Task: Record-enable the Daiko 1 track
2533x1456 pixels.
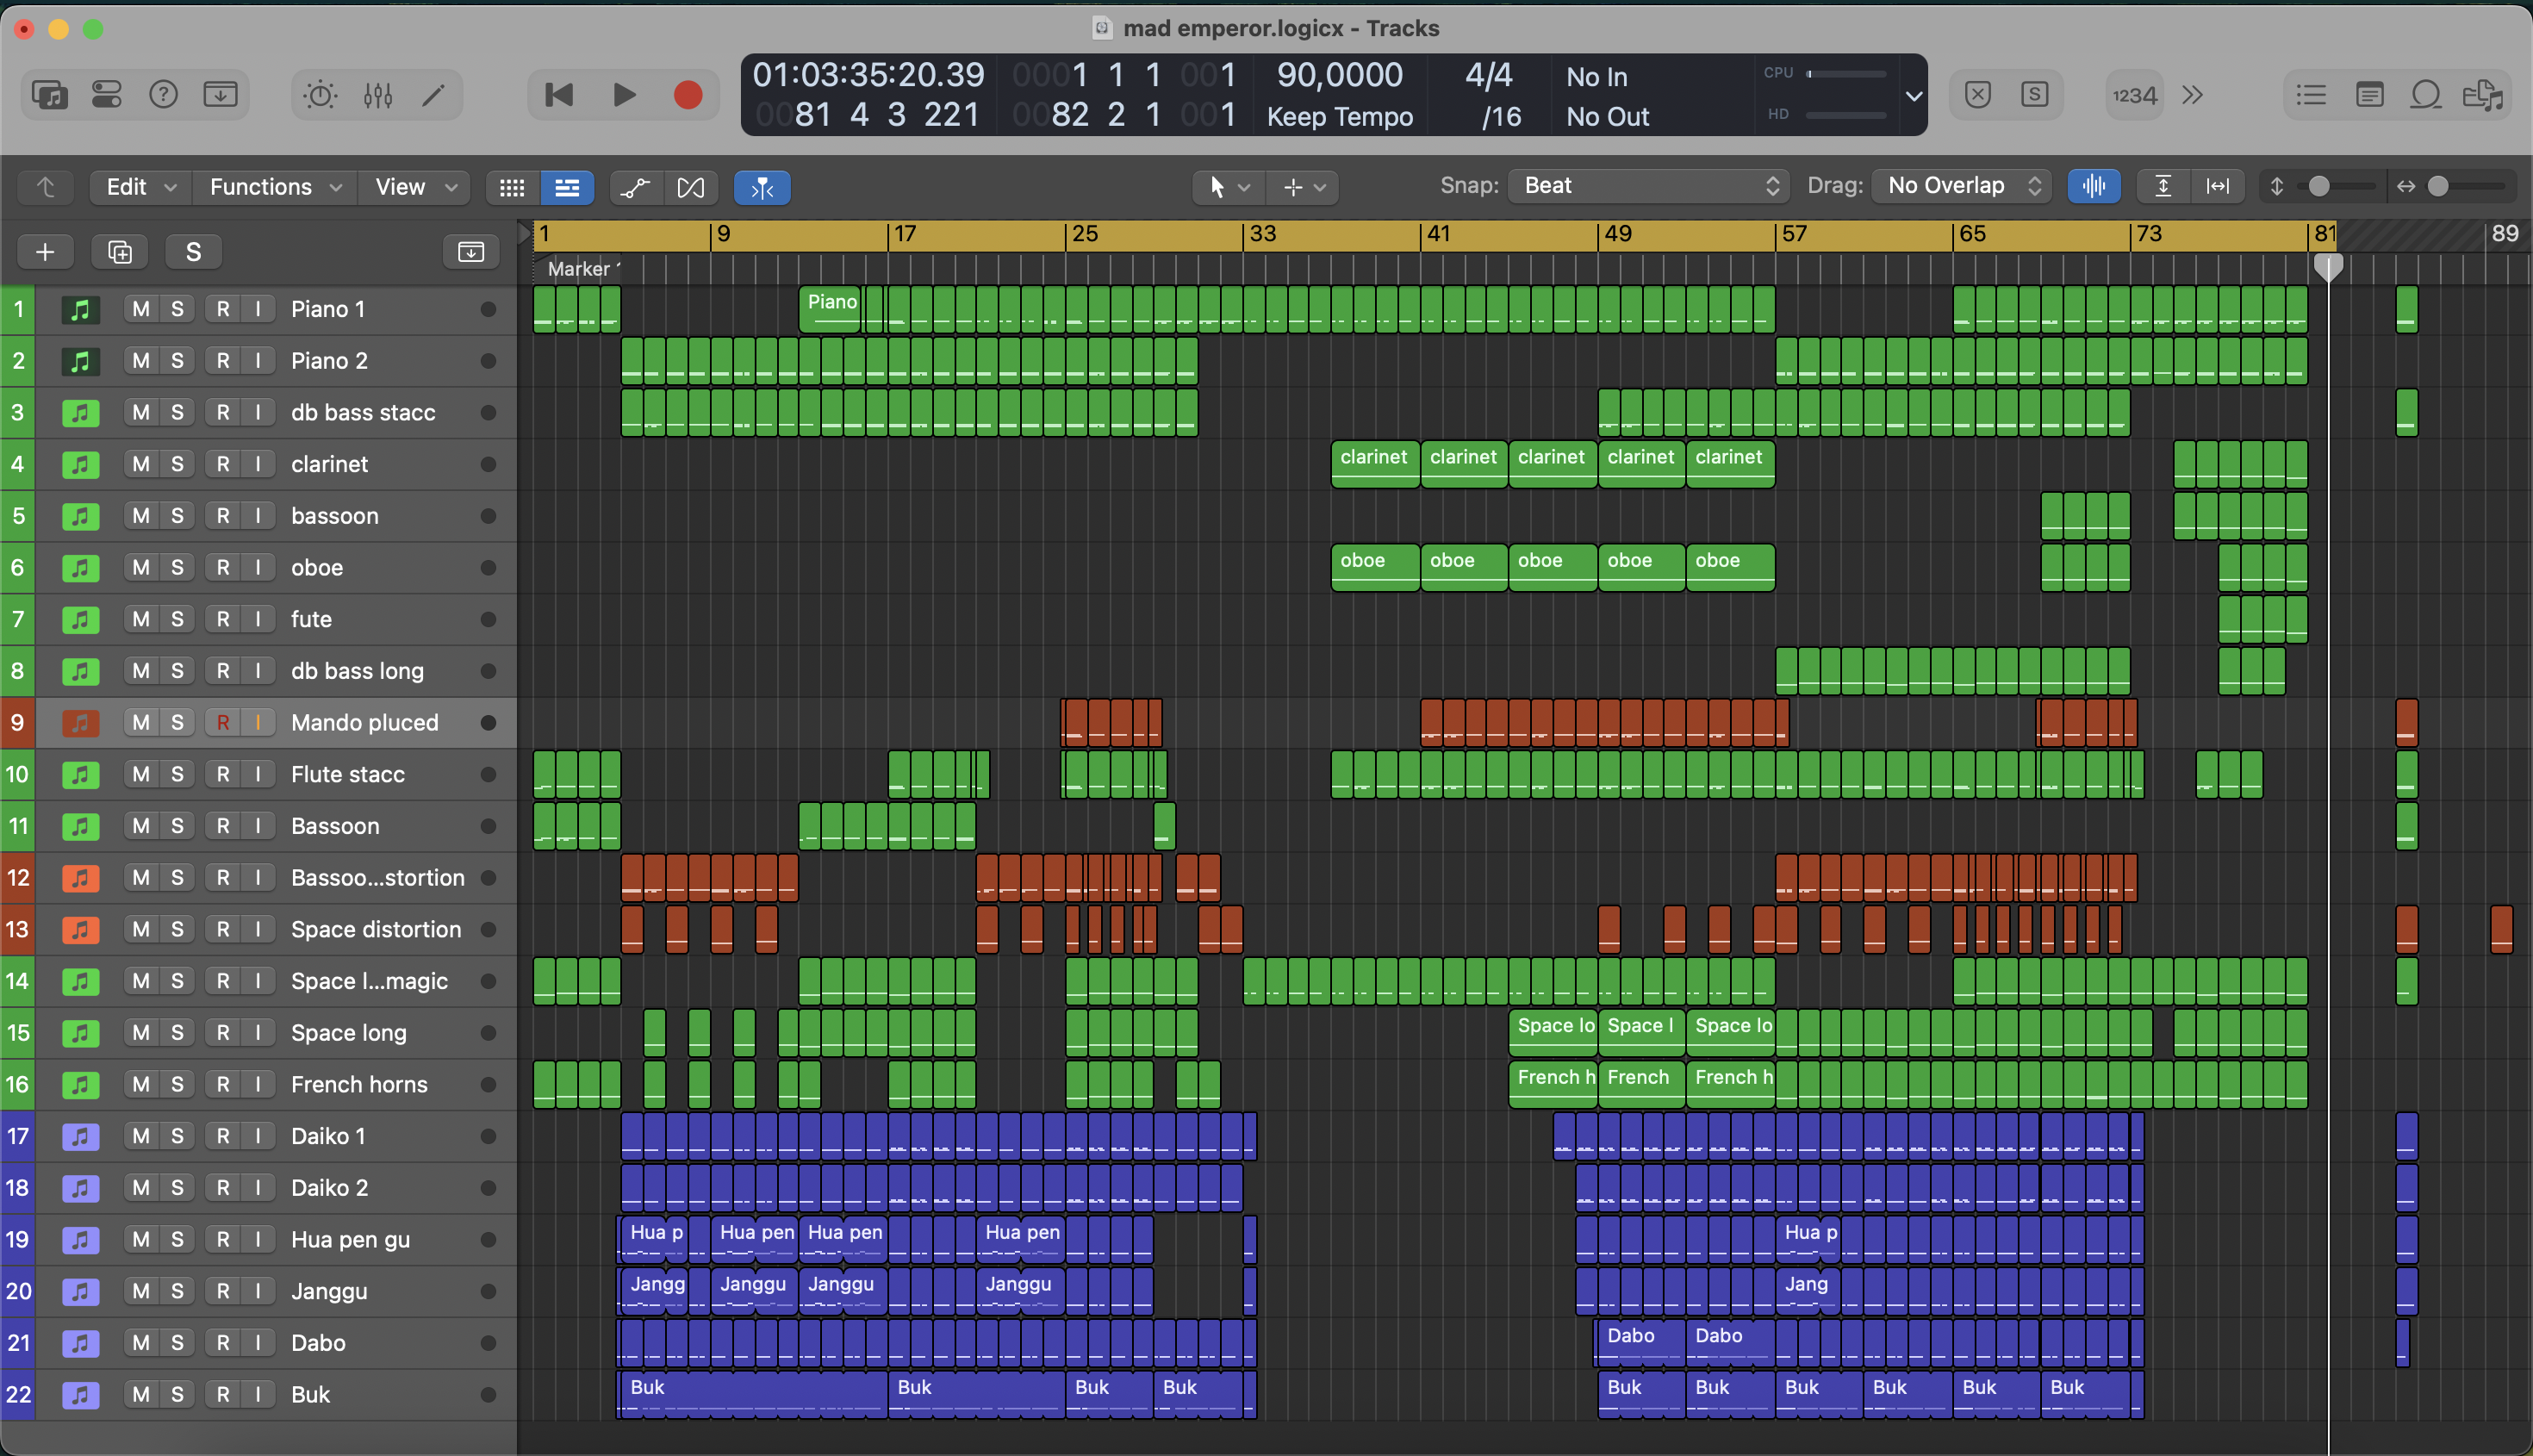Action: [x=223, y=1136]
